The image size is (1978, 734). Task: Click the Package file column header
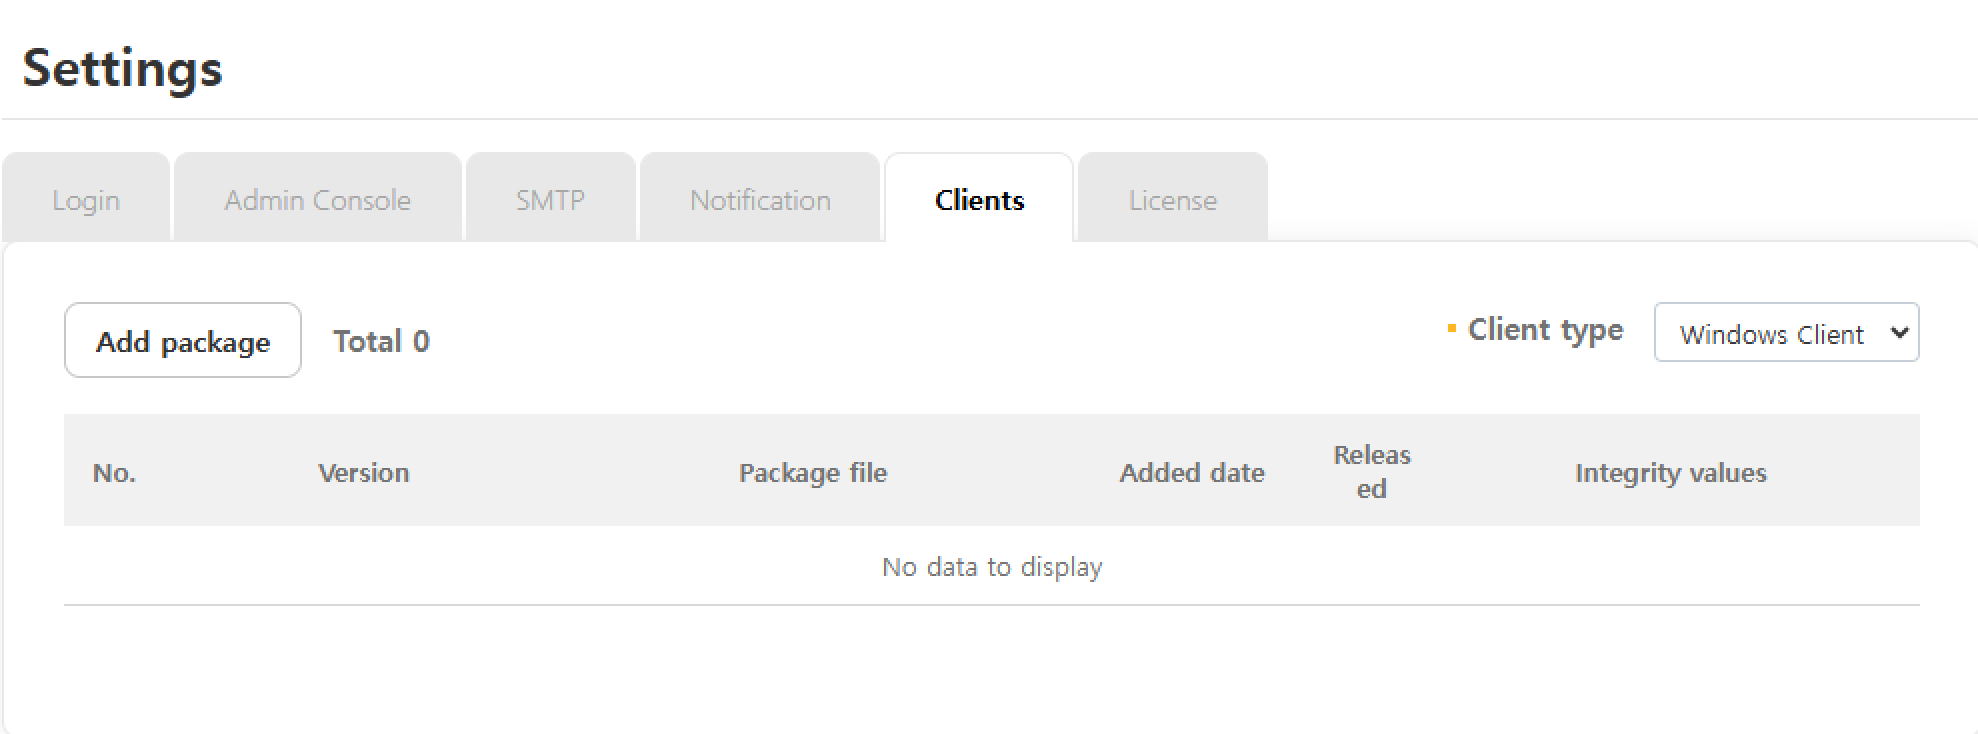point(812,472)
